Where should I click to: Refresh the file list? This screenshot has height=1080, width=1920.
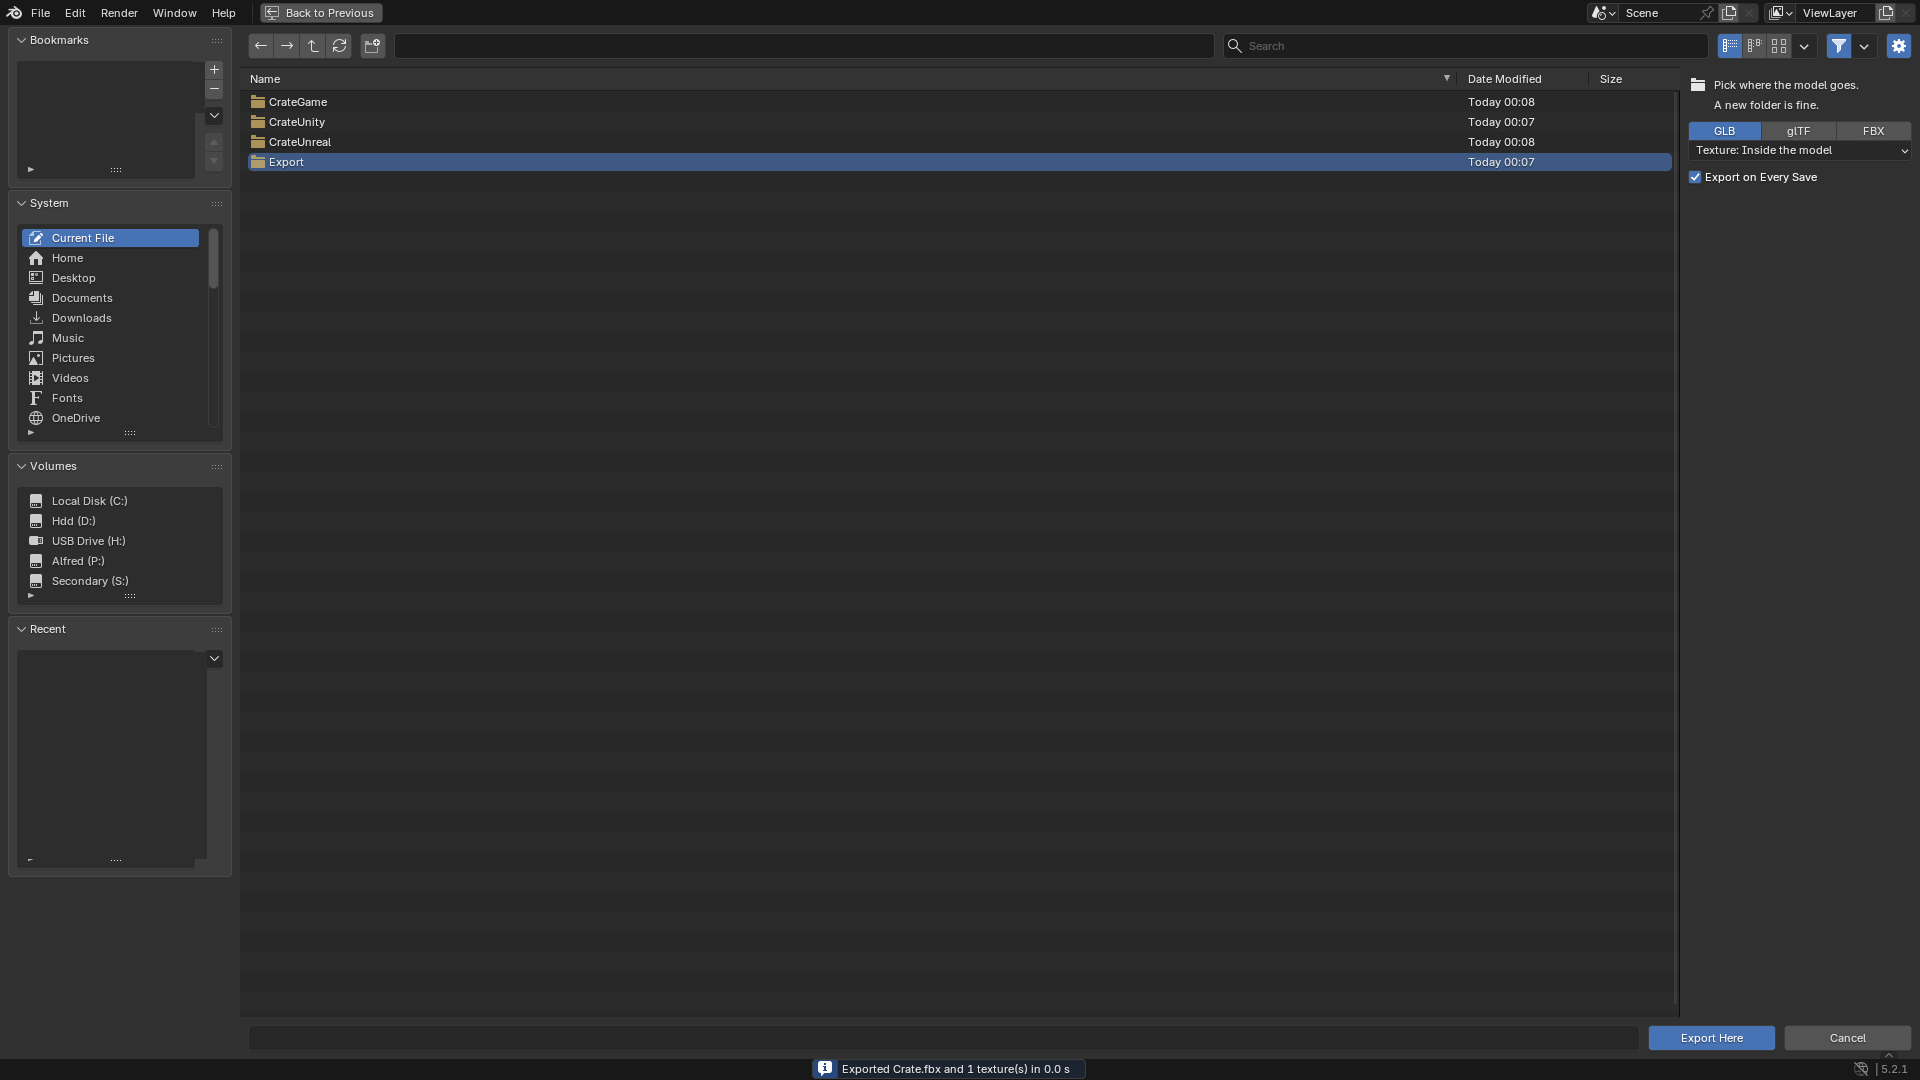pos(339,46)
